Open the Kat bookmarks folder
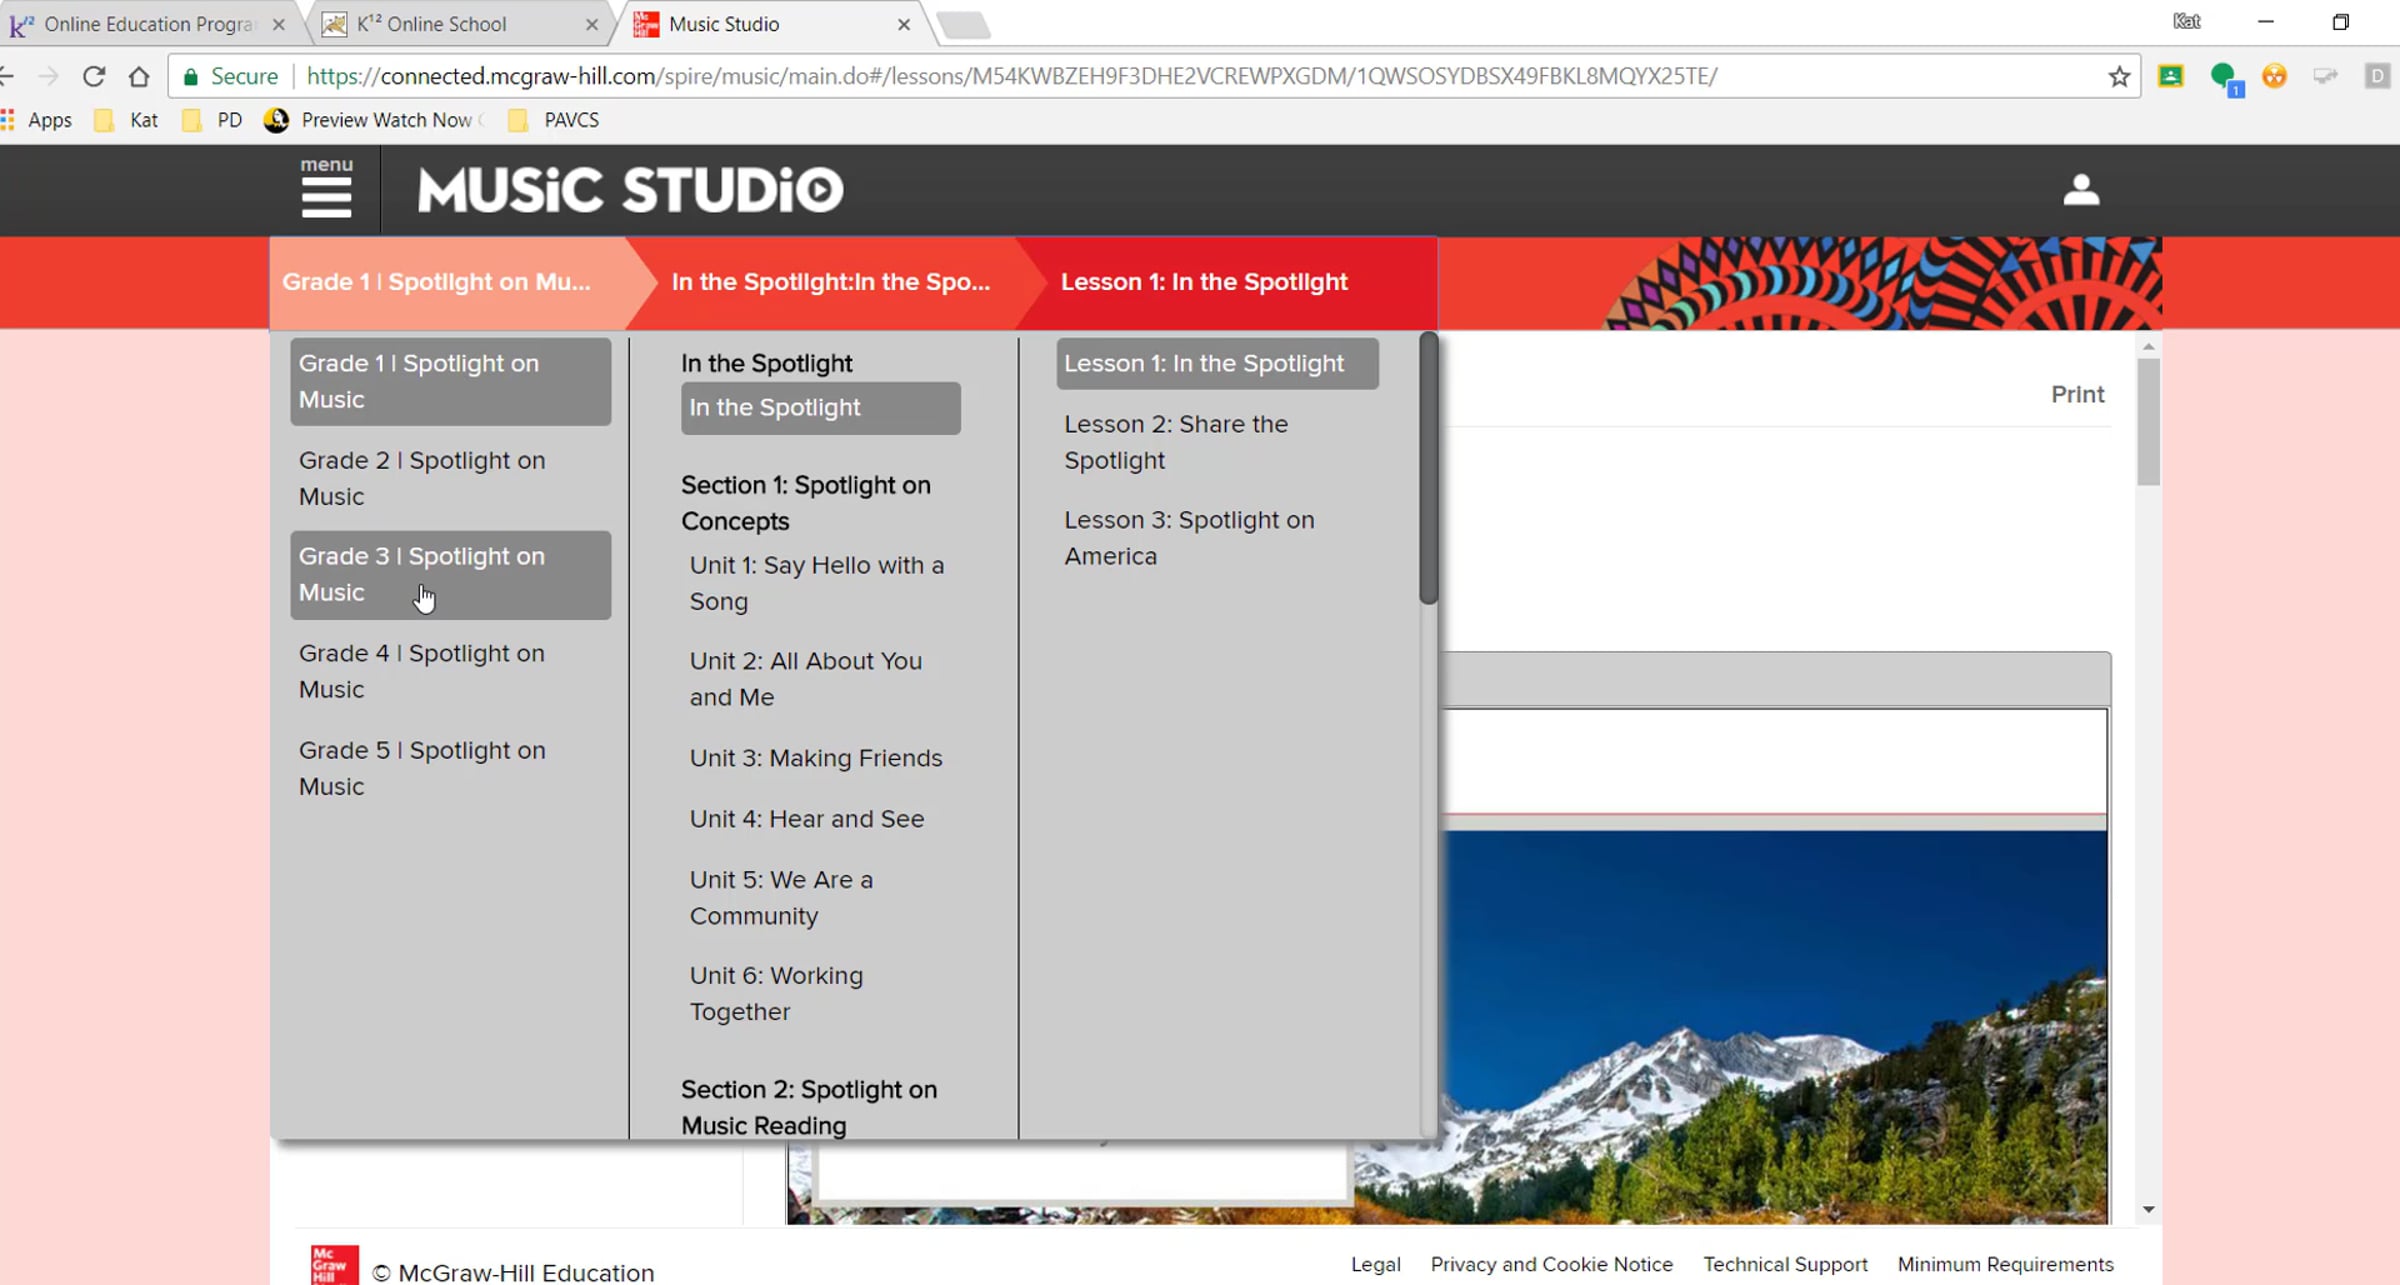Screen dimensions: 2400x1285 [126, 120]
